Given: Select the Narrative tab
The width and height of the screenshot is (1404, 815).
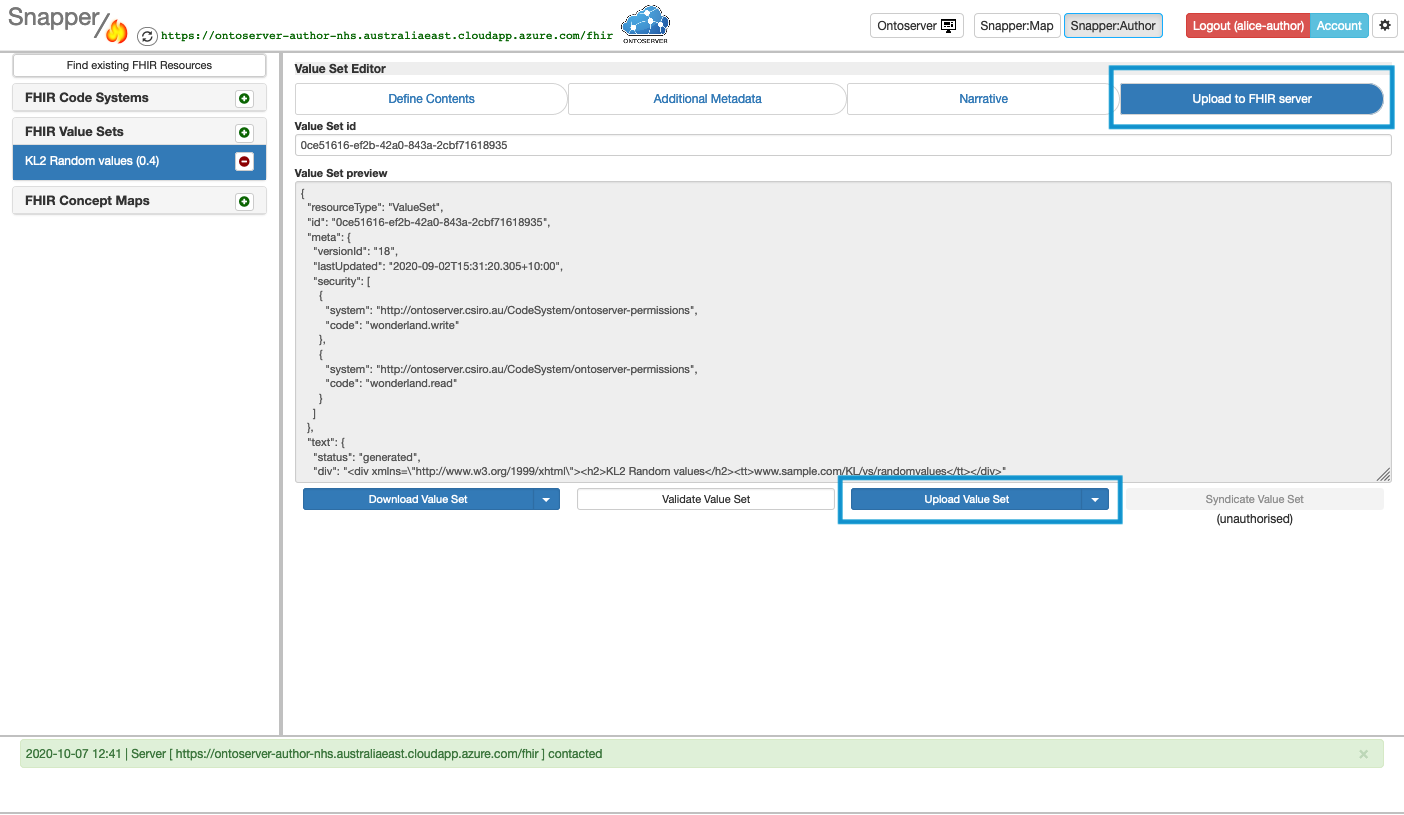Looking at the screenshot, I should pyautogui.click(x=983, y=99).
